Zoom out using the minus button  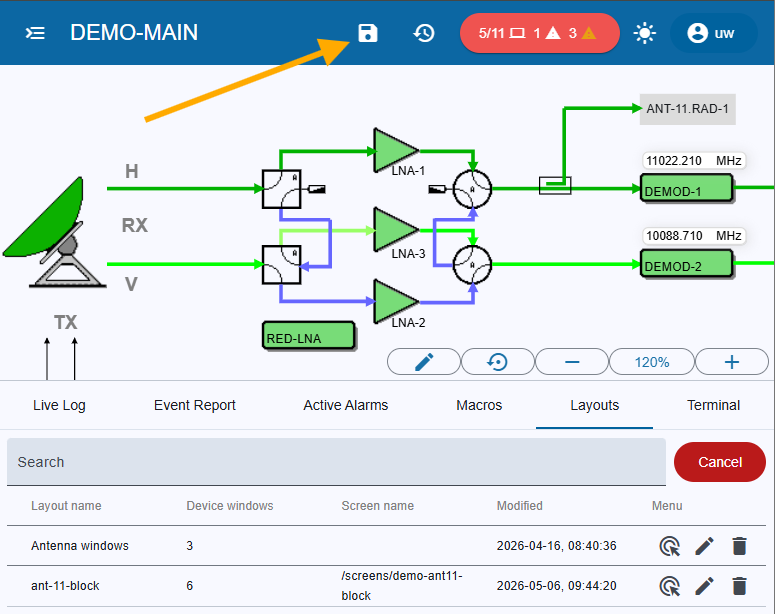pos(571,362)
